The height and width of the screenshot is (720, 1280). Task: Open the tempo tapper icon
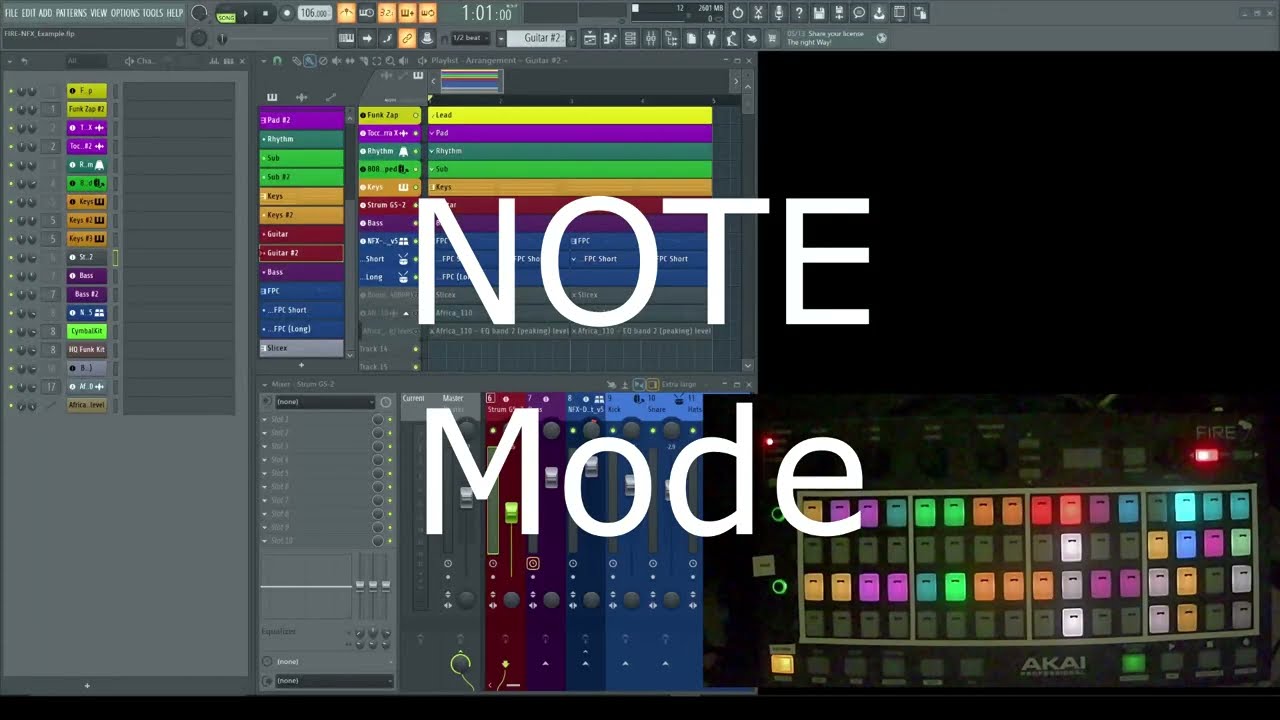pyautogui.click(x=731, y=38)
